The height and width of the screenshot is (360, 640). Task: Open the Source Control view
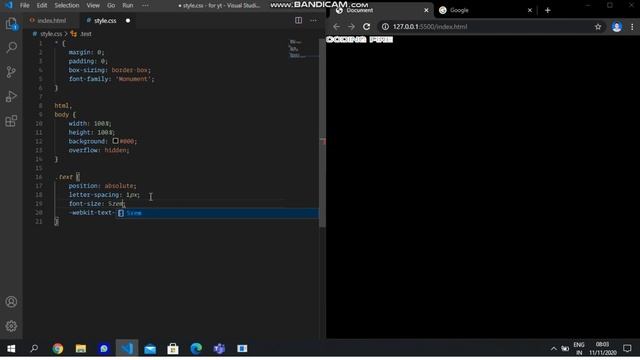11,72
